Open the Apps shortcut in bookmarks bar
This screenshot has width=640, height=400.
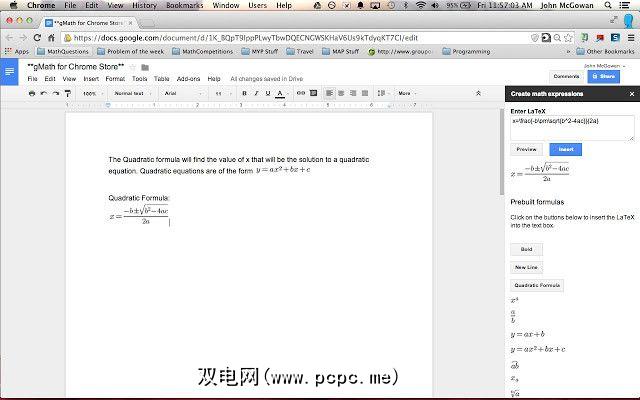pos(17,51)
